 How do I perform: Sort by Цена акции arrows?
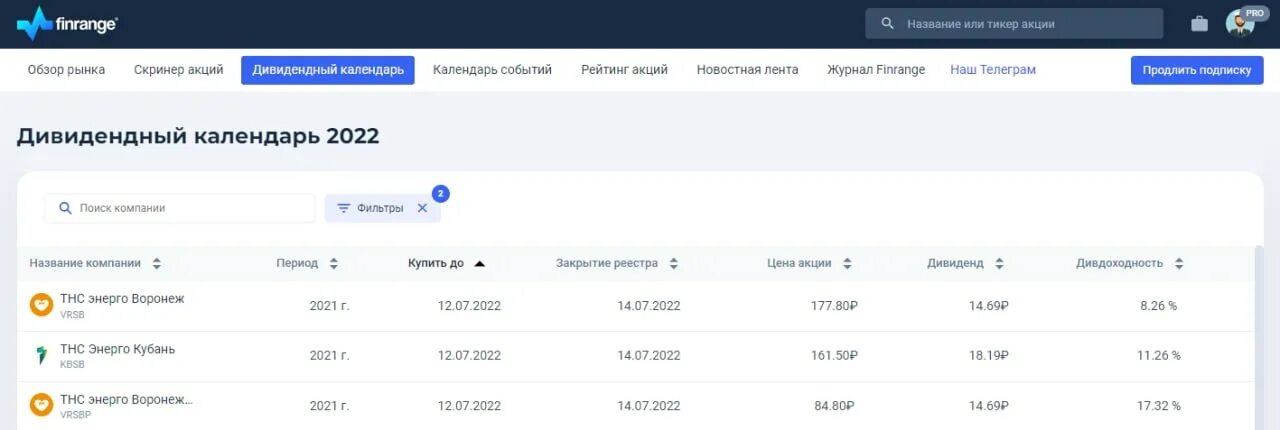[847, 263]
